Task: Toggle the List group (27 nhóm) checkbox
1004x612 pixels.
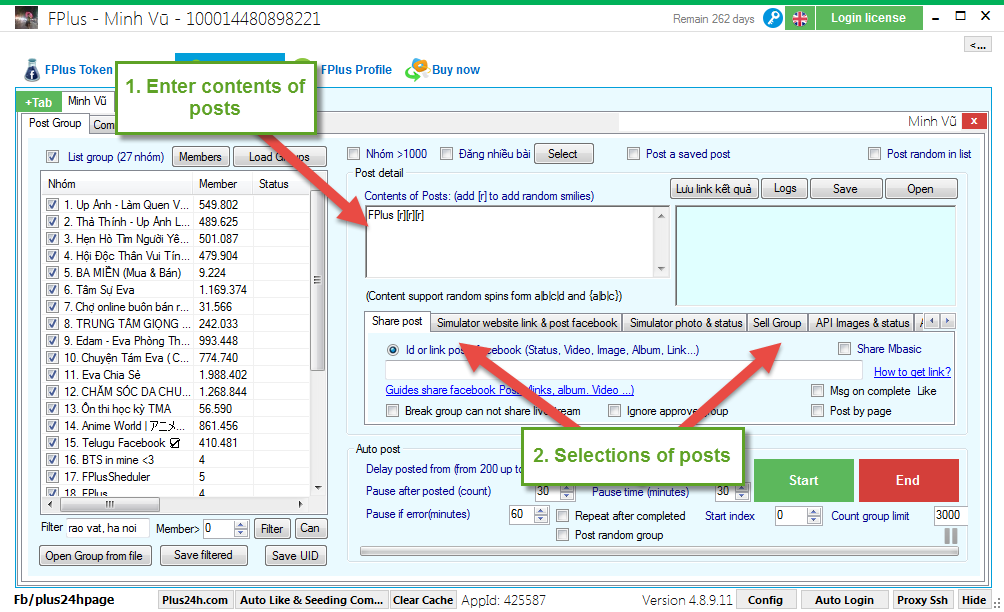Action: [x=53, y=157]
